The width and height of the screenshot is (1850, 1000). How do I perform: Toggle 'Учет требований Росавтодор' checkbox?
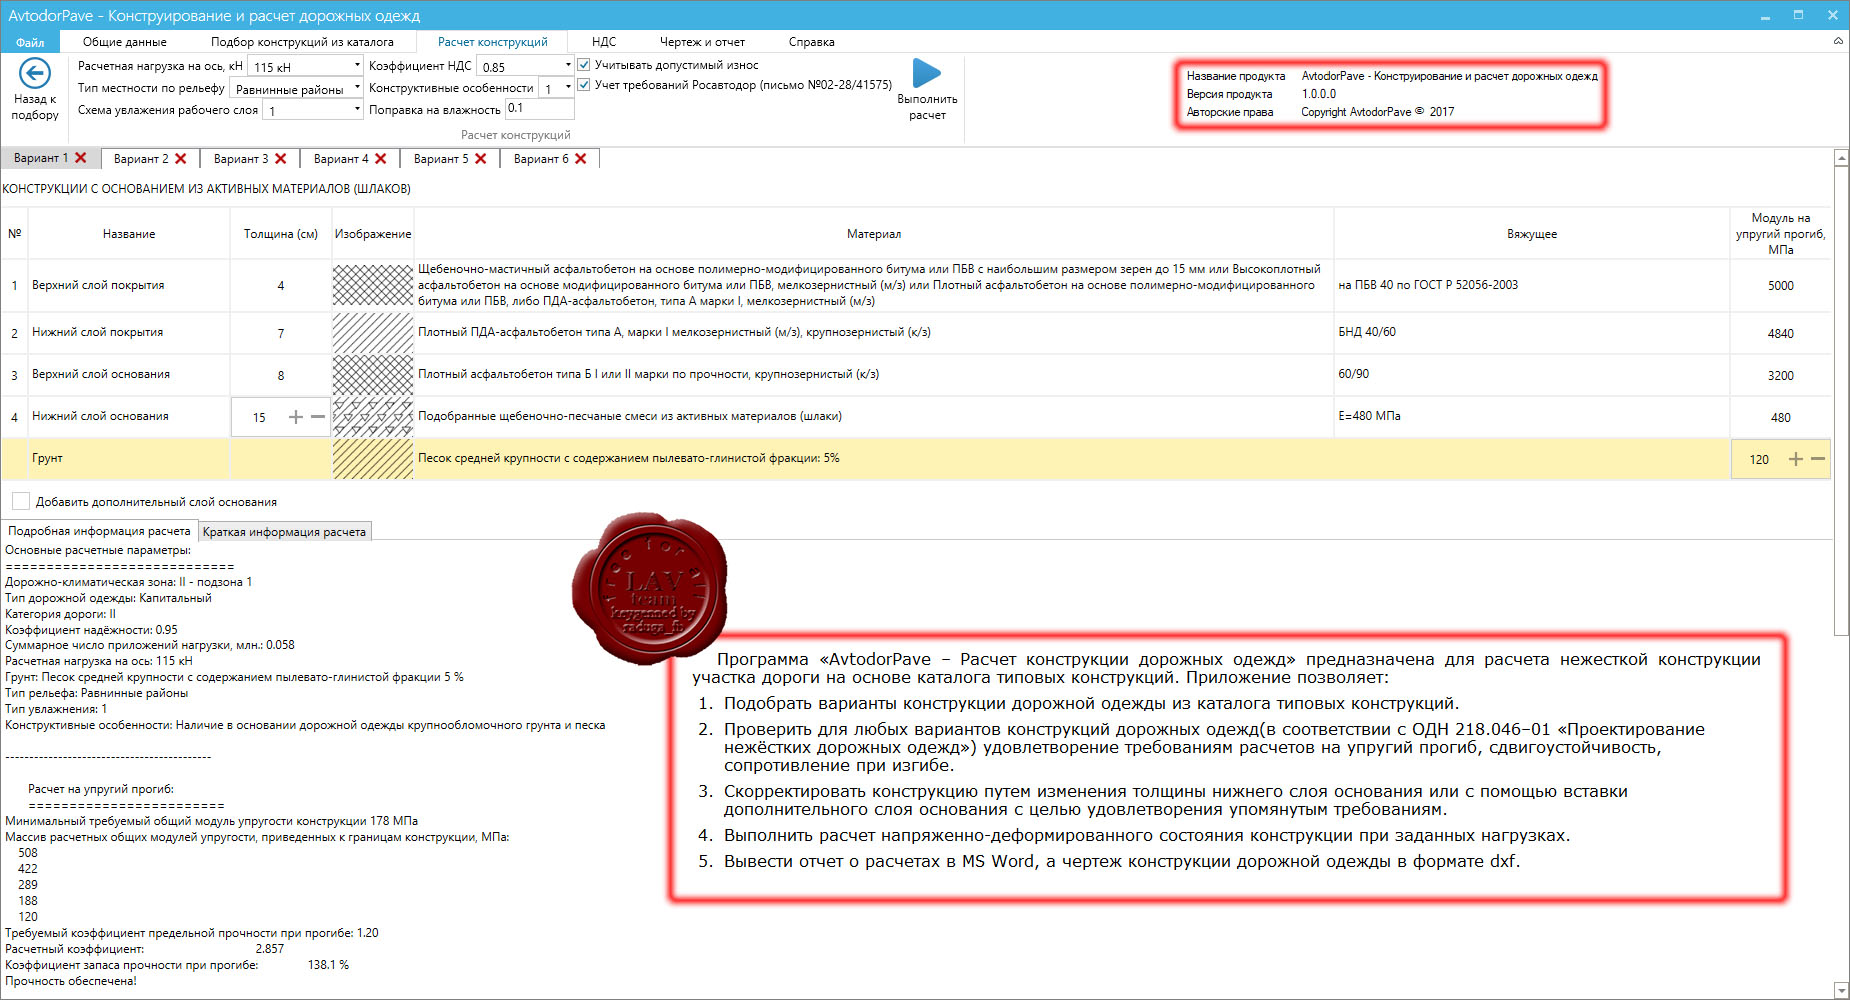[x=584, y=85]
